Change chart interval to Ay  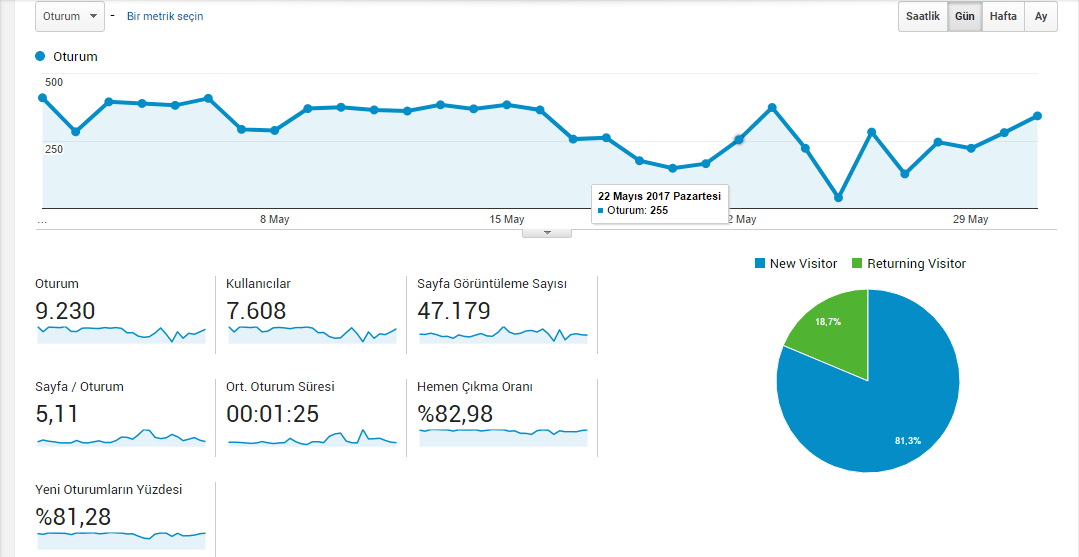[1040, 17]
